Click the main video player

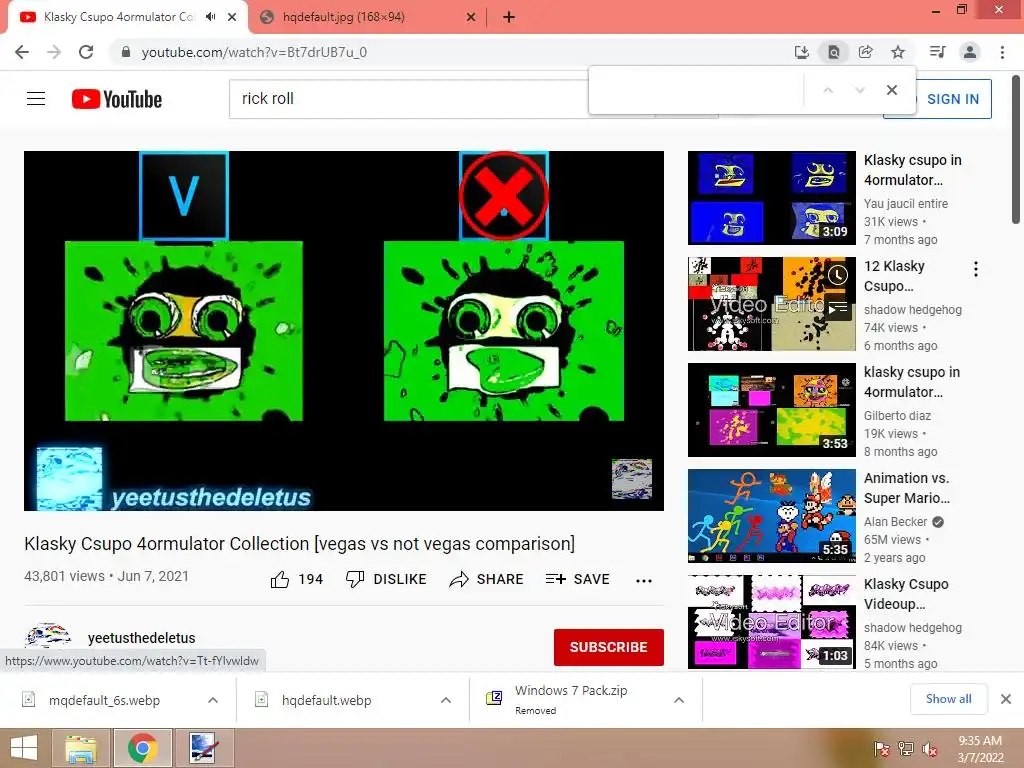tap(344, 330)
